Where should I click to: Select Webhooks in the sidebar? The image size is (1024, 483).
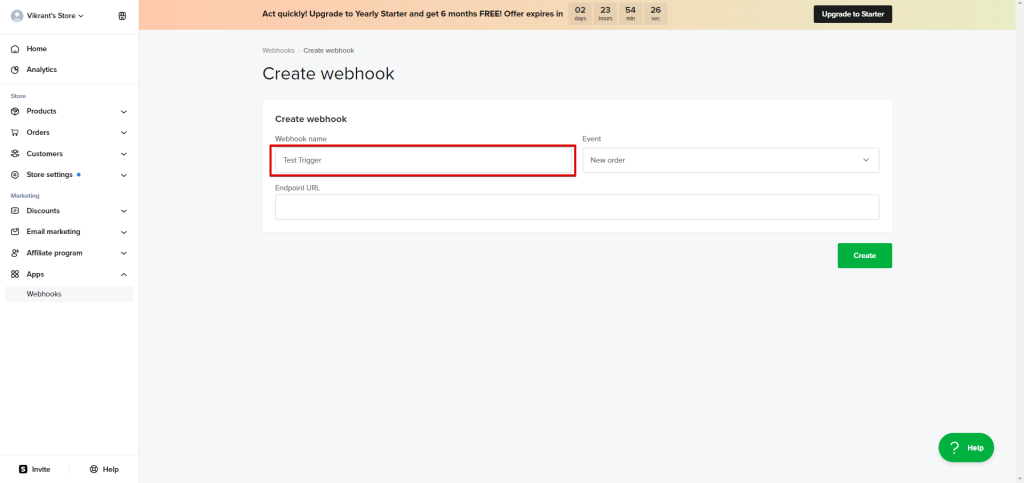coord(44,294)
